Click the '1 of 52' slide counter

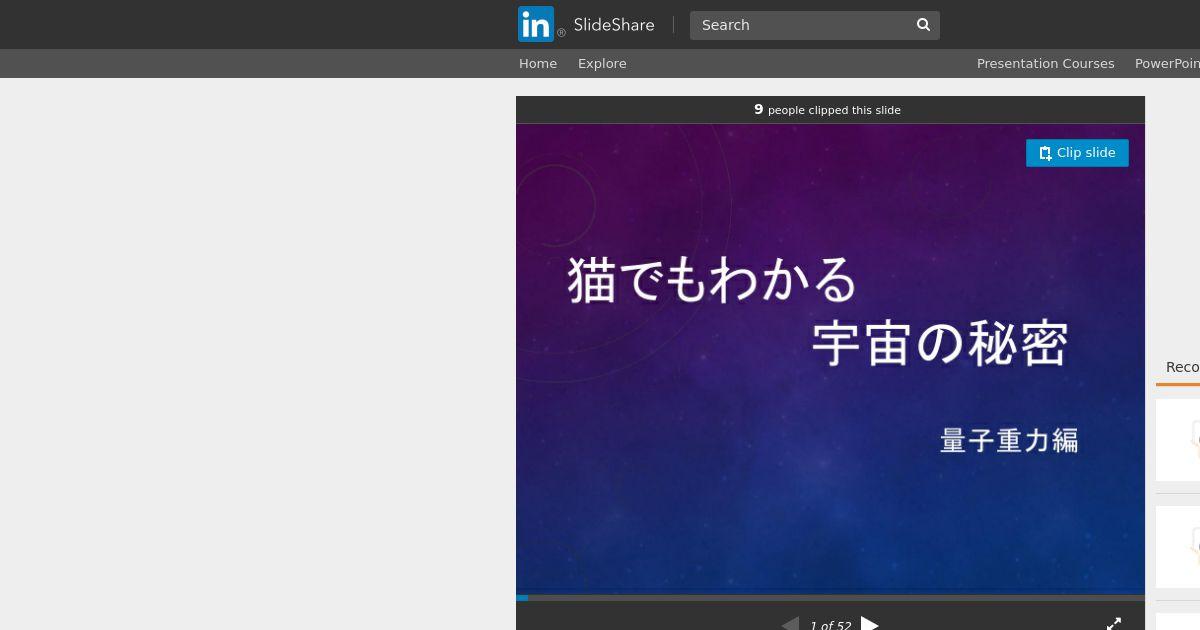830,625
